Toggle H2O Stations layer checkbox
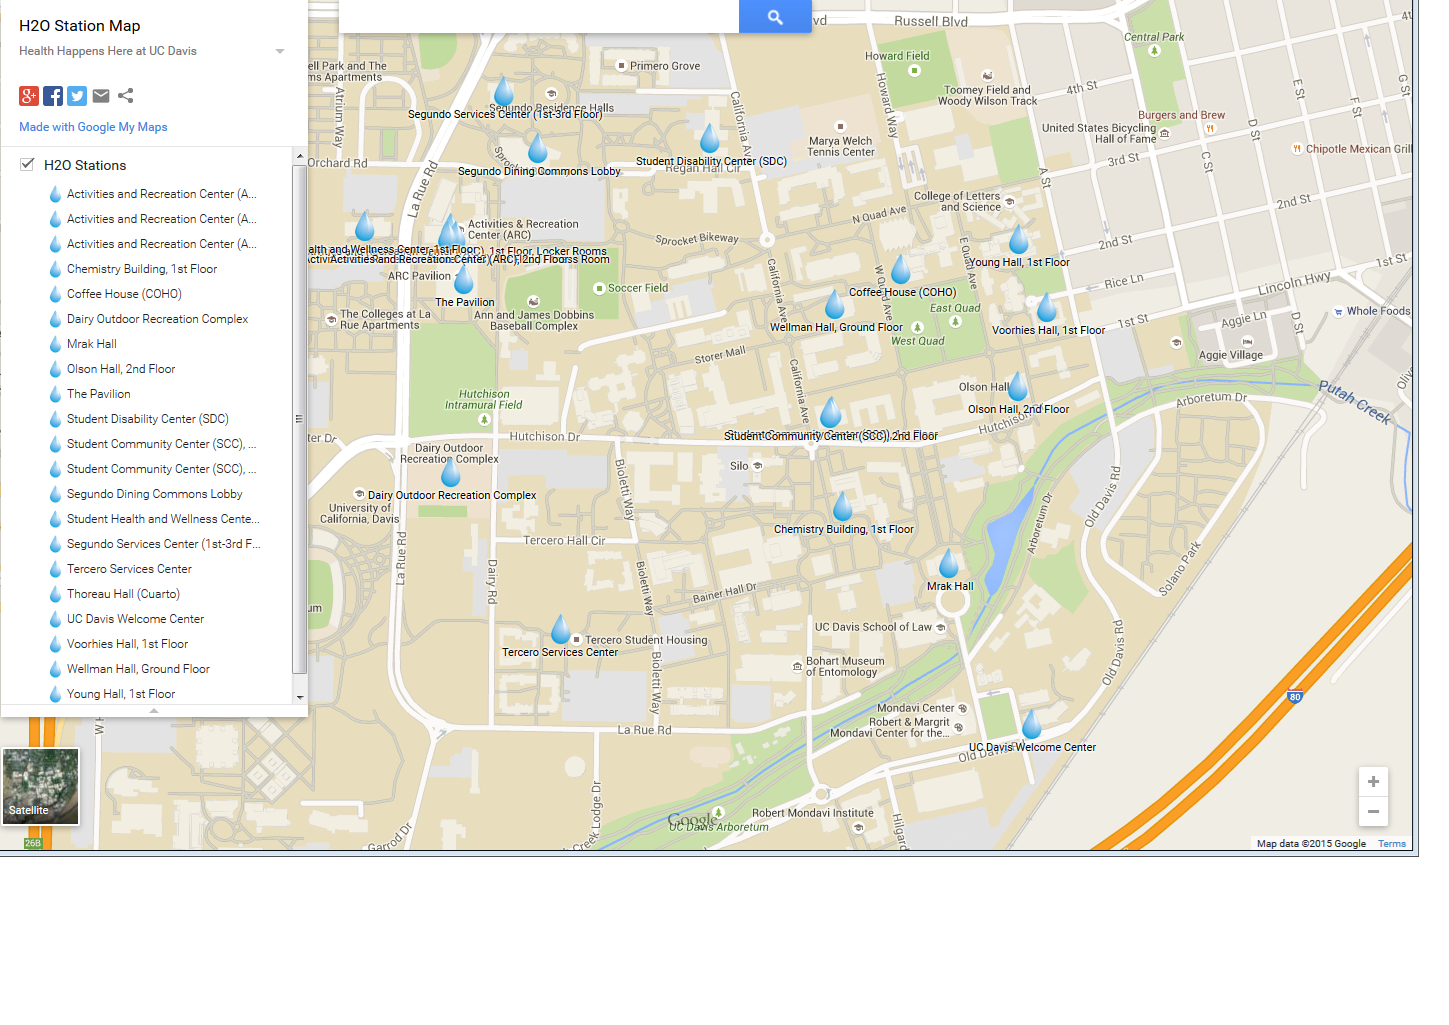The width and height of the screenshot is (1449, 1025). pyautogui.click(x=28, y=164)
